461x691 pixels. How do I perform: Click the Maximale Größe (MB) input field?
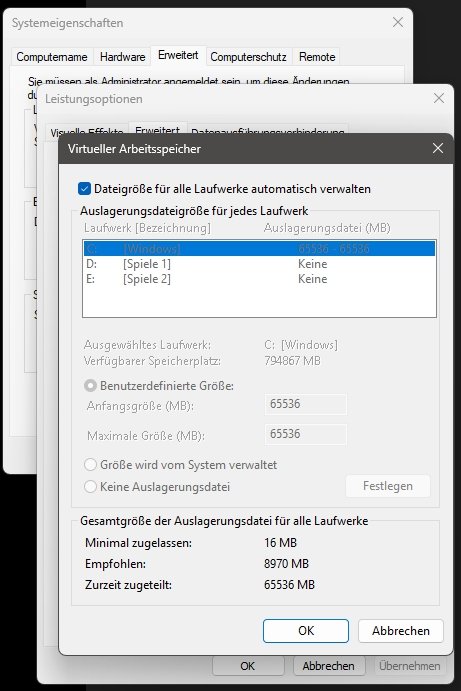[x=305, y=434]
